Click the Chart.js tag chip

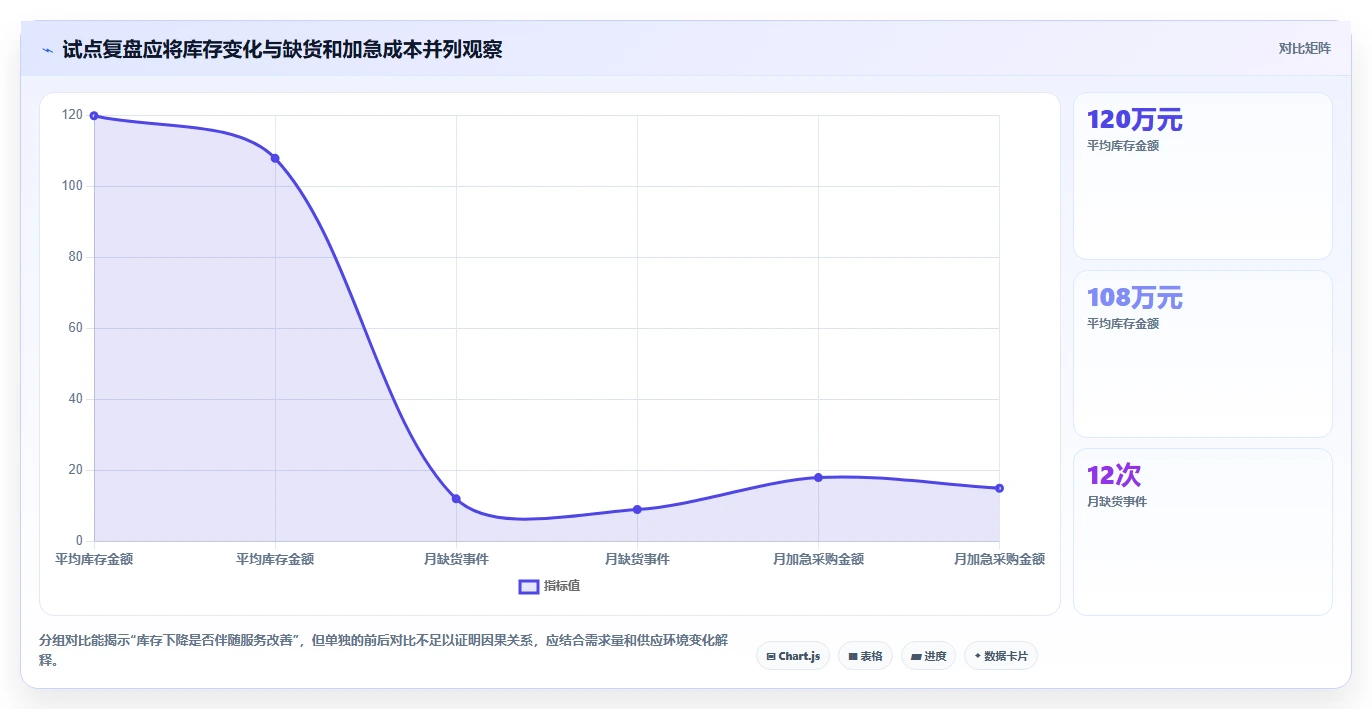793,656
